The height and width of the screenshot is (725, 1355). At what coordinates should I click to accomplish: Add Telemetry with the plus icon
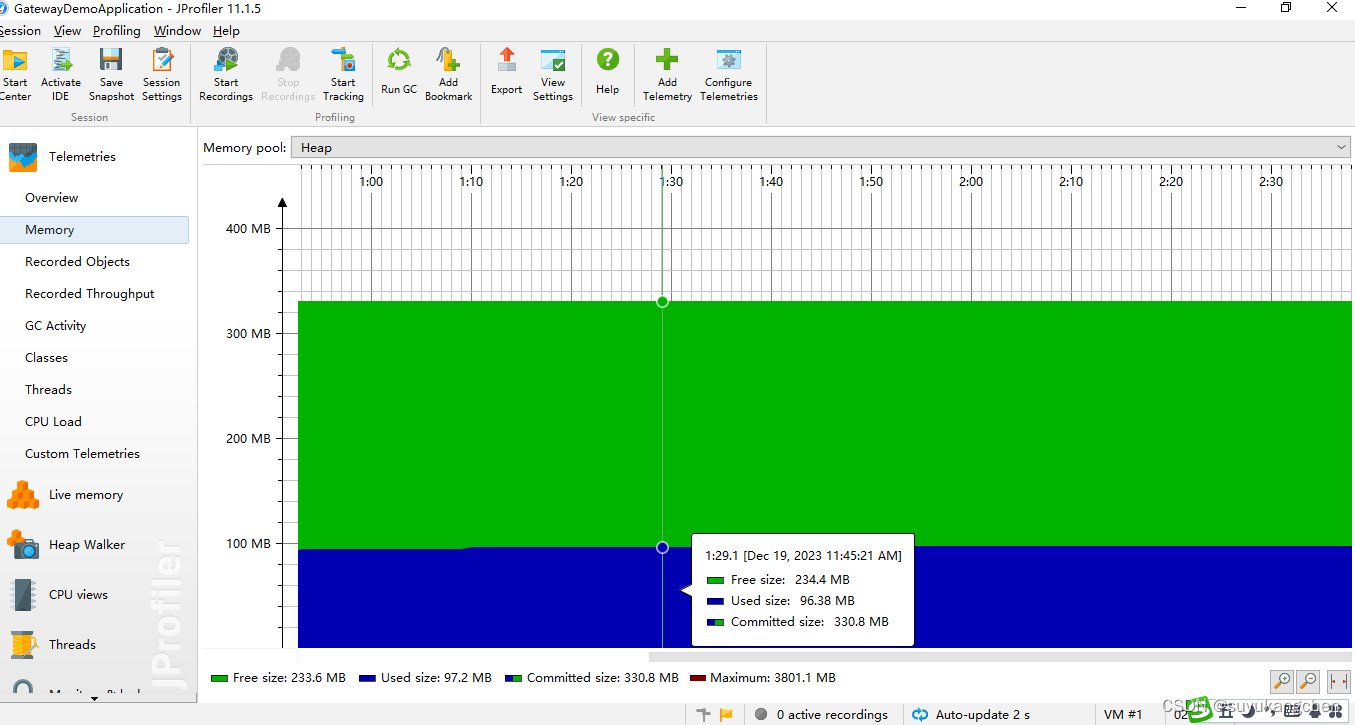pos(667,75)
